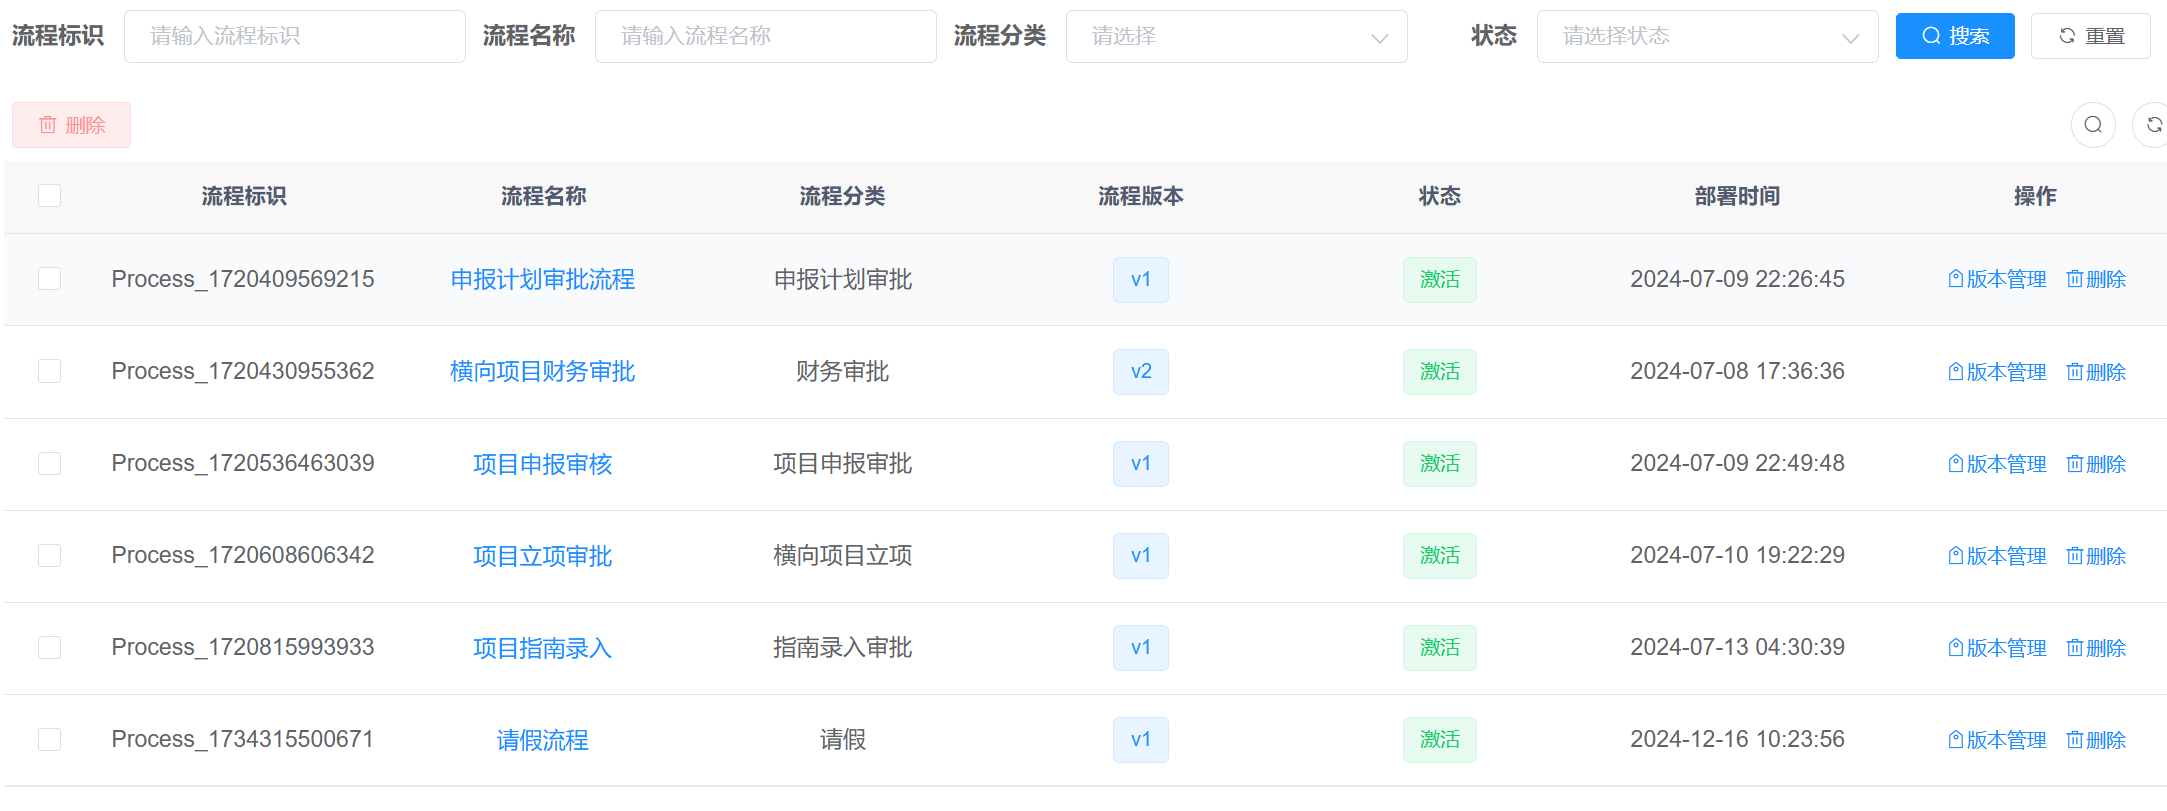
Task: Click version management icon for 申报计划审批流程
Action: (1955, 279)
